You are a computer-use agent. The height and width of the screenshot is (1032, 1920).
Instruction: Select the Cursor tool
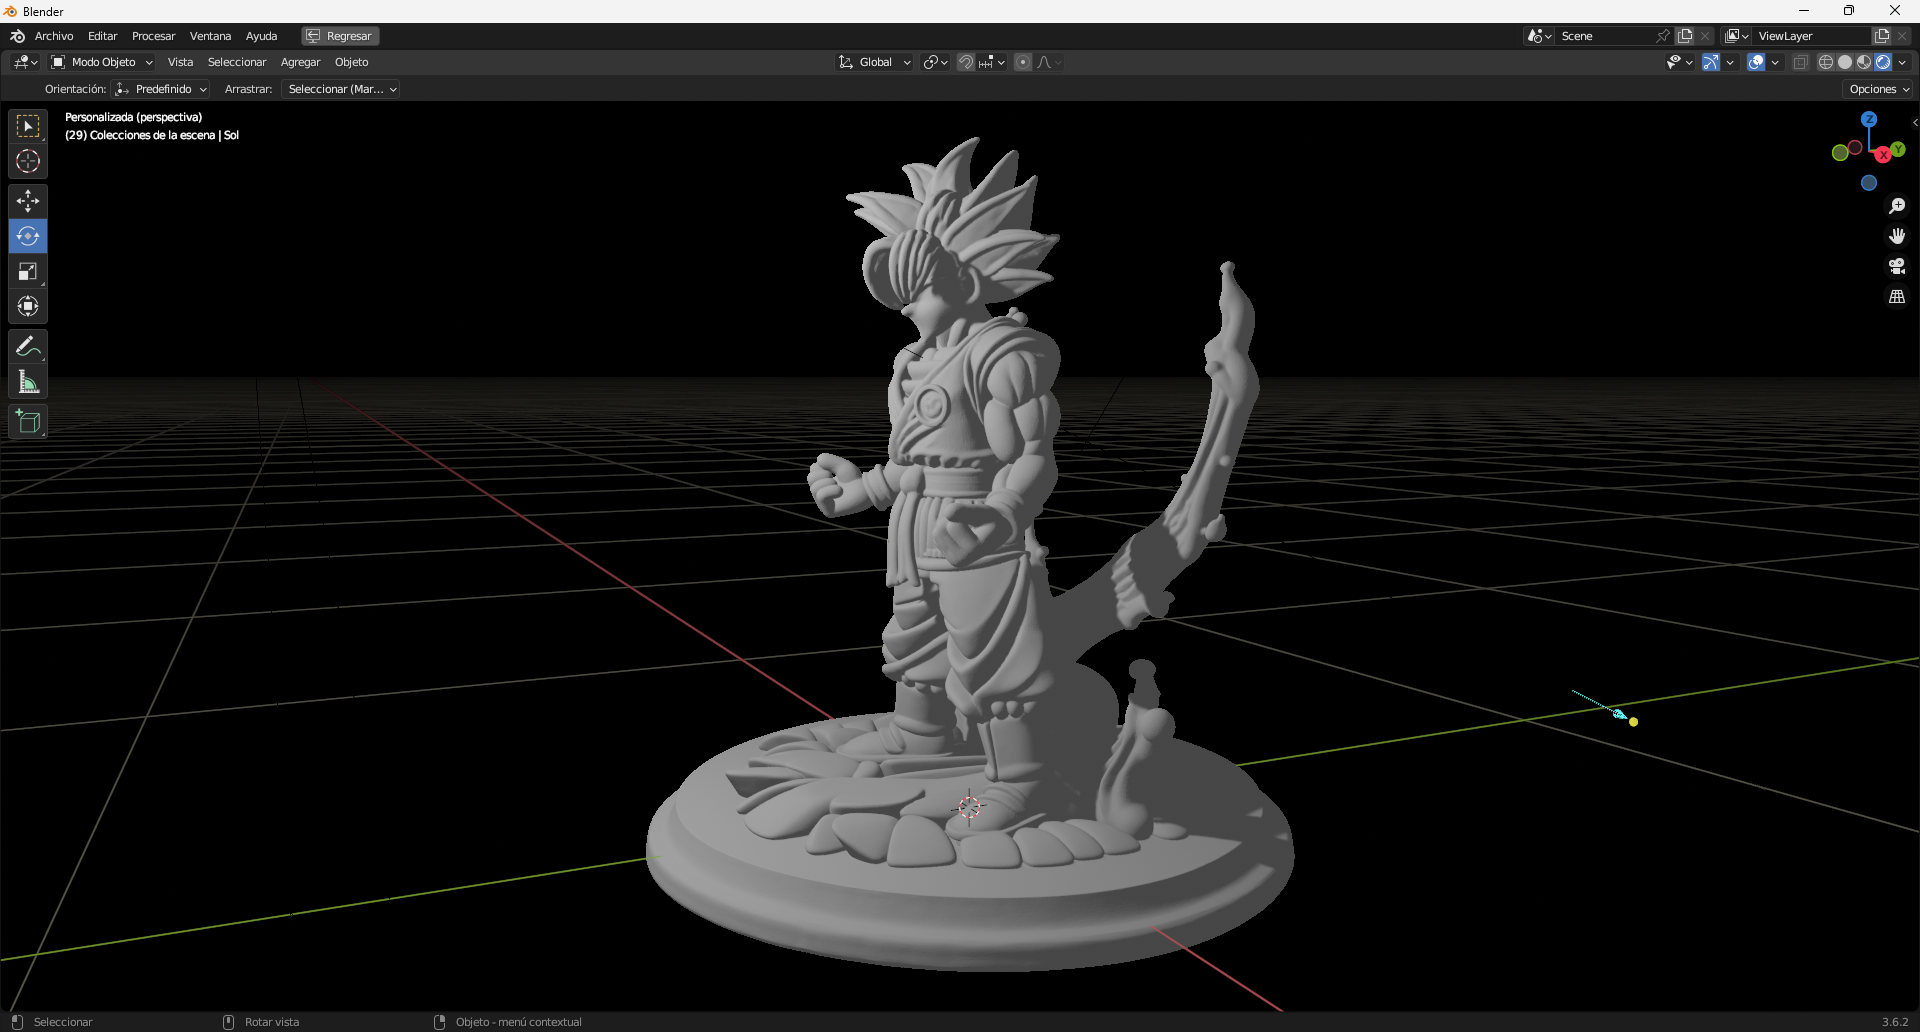click(28, 160)
